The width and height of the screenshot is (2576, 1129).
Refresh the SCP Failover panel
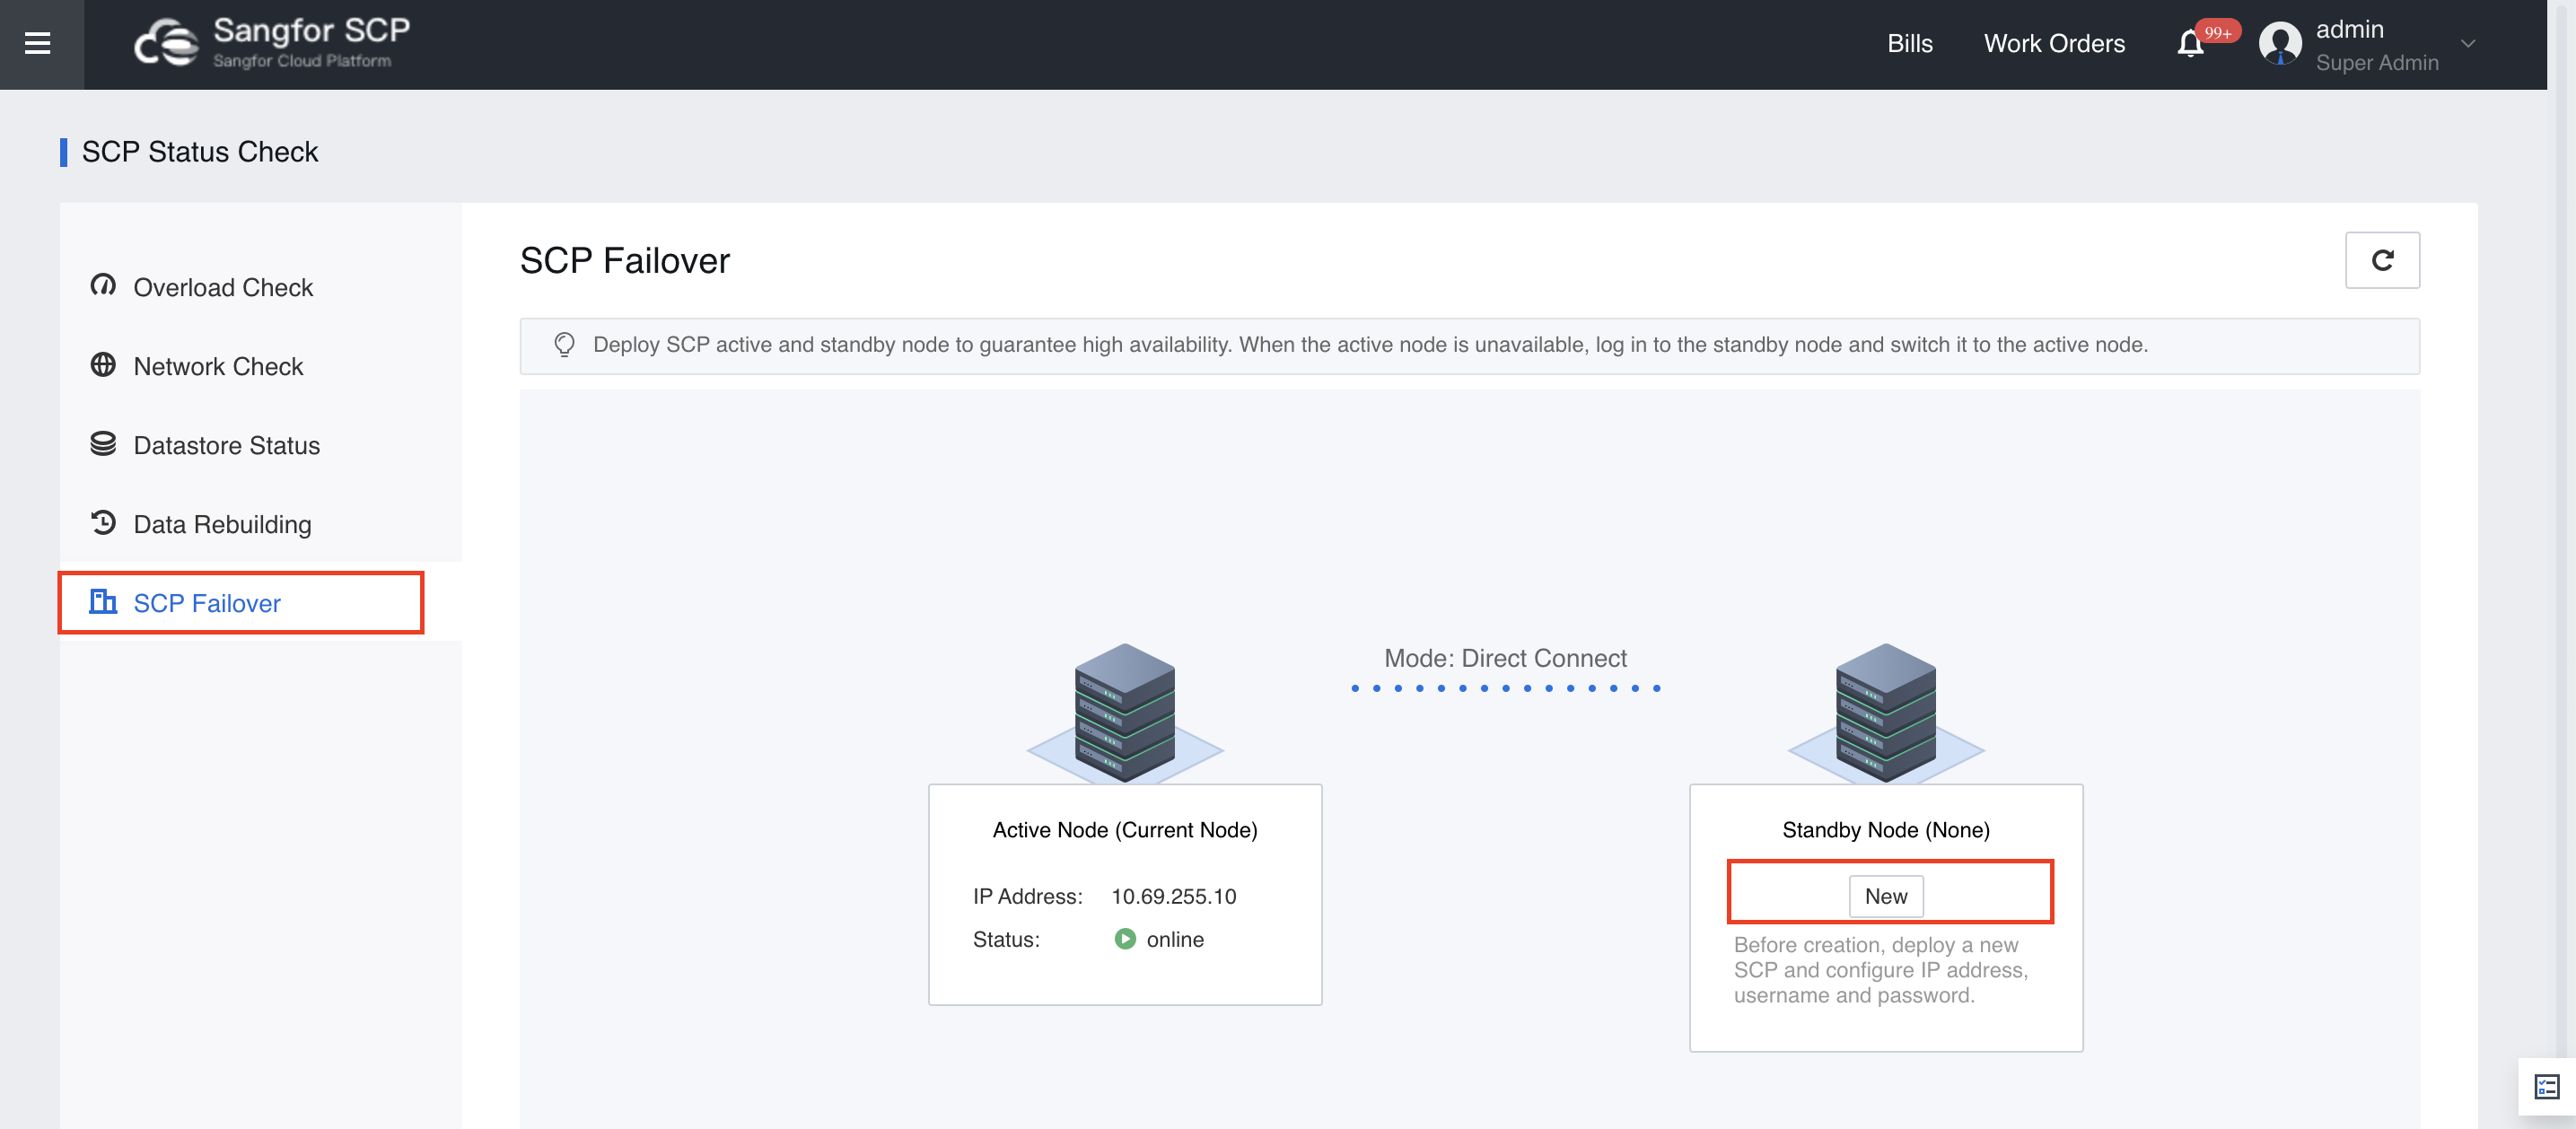coord(2382,260)
